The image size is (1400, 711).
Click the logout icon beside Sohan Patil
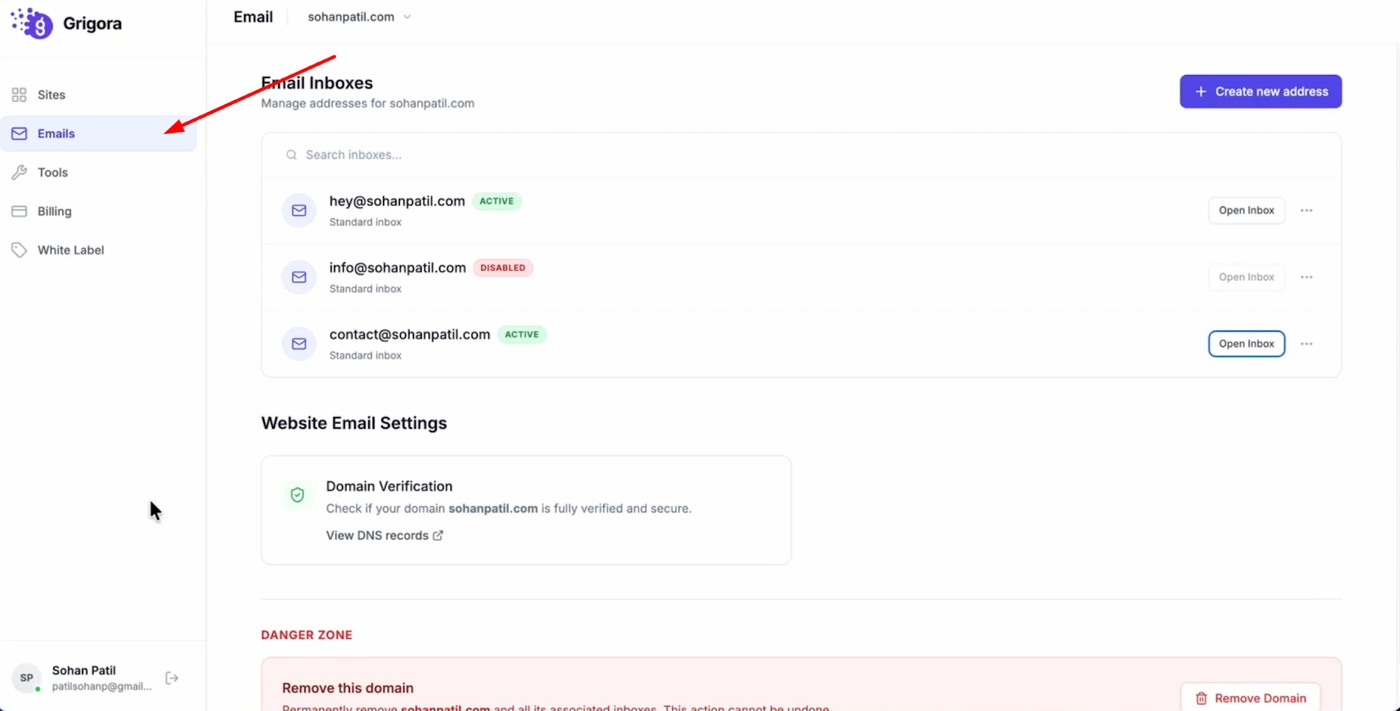click(172, 678)
